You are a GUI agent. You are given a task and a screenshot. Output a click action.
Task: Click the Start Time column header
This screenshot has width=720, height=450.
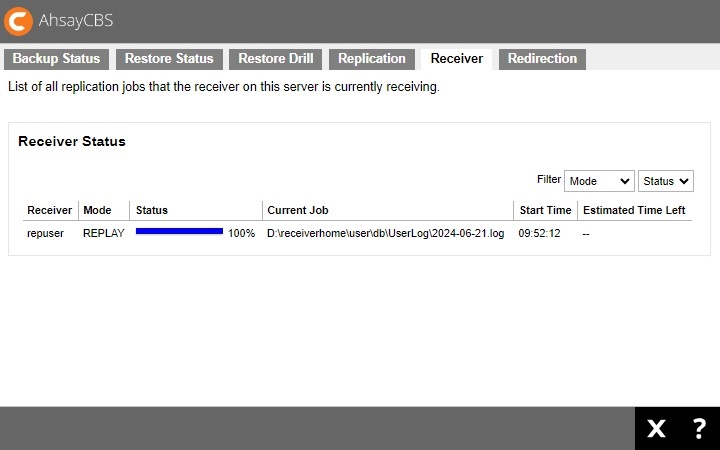click(545, 210)
